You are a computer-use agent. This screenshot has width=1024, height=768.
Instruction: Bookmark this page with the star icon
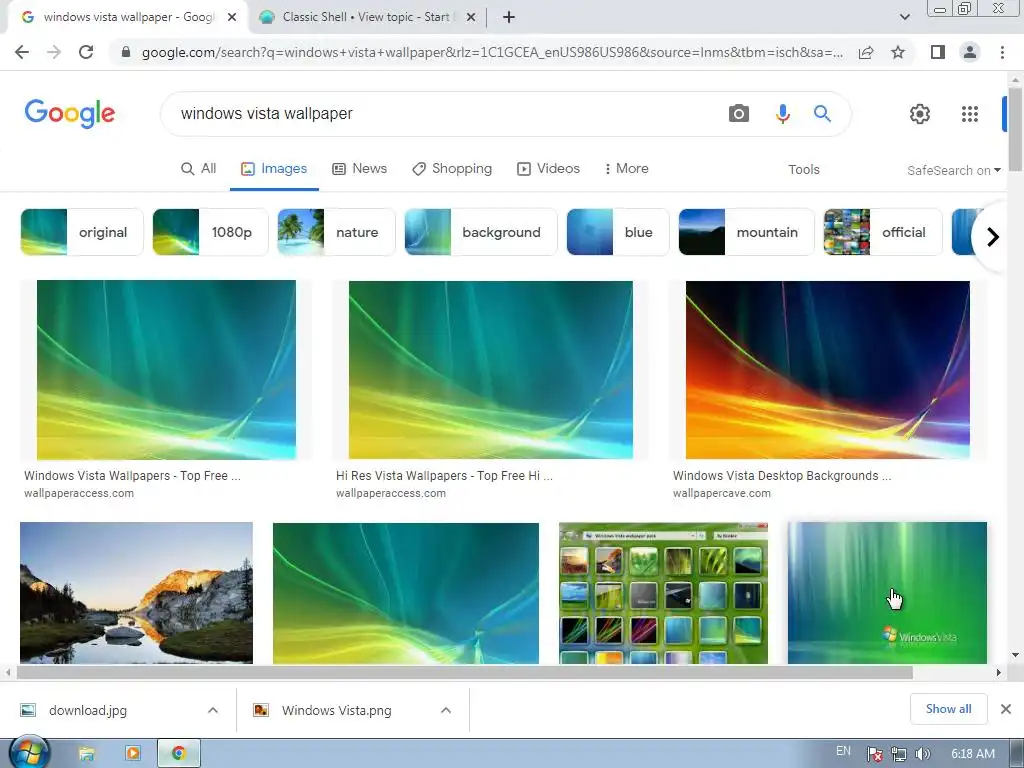(x=898, y=52)
